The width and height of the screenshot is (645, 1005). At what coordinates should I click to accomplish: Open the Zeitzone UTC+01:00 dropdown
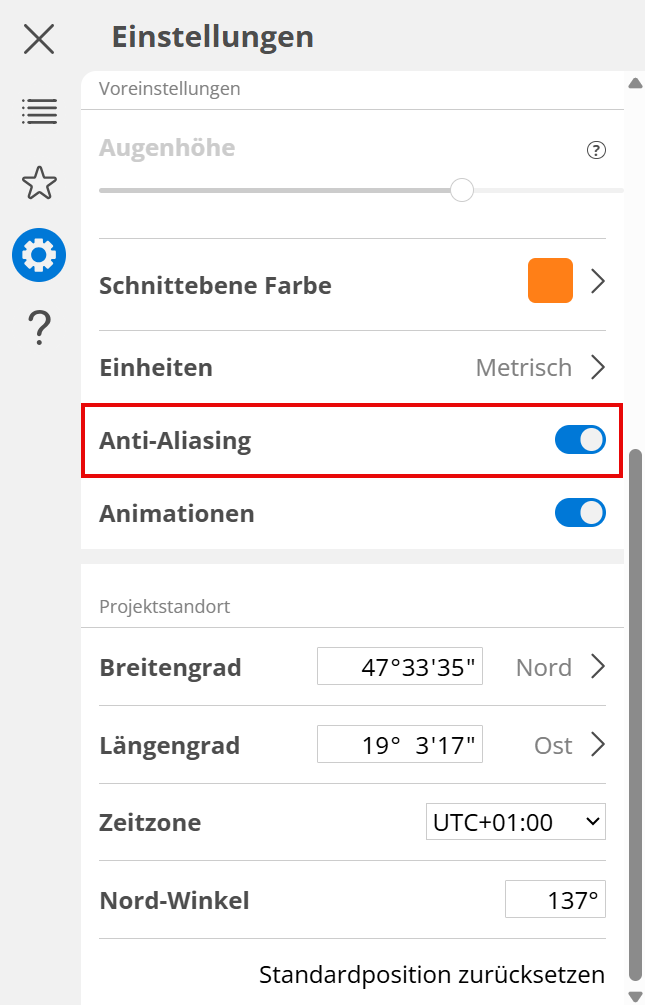tap(515, 822)
